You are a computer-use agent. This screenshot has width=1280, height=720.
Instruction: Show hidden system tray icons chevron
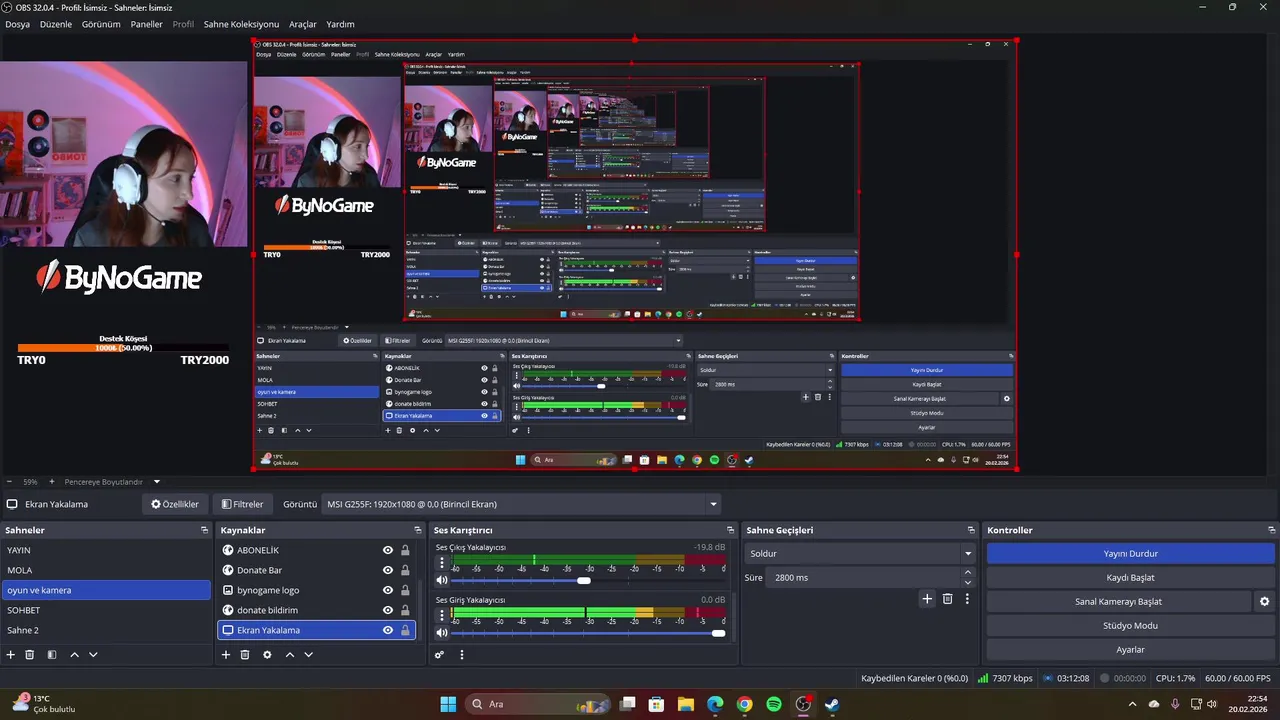(1133, 704)
